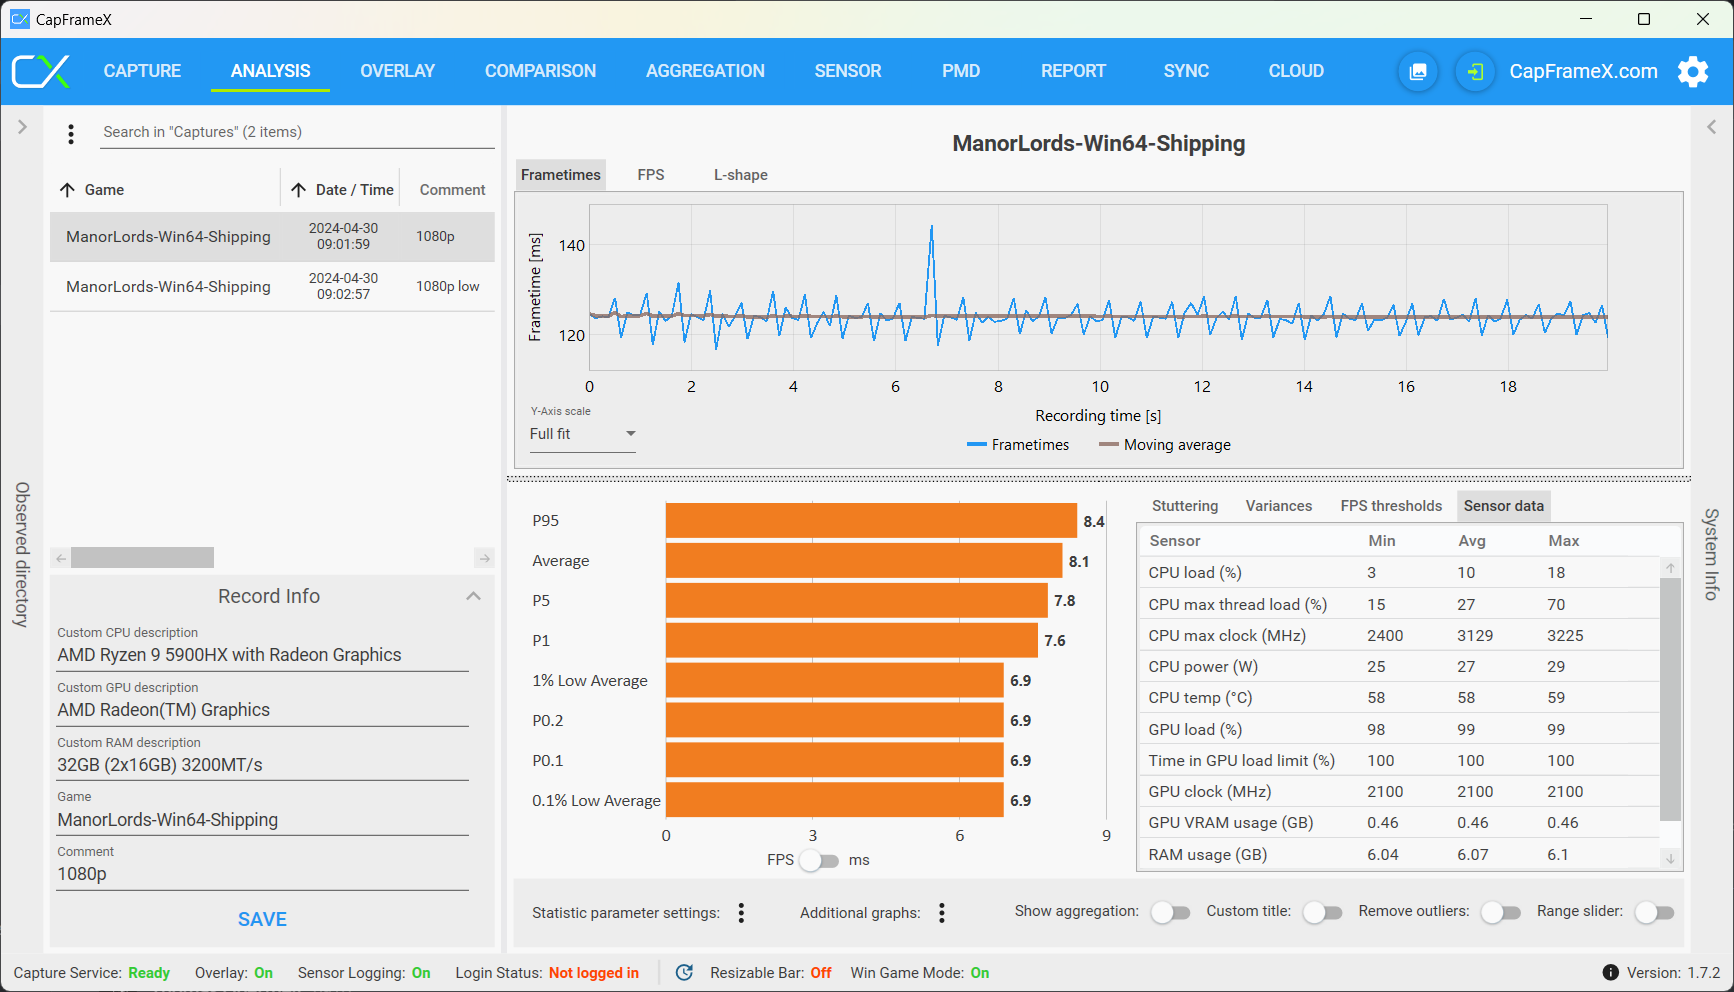Click the Search in Captures field

pos(298,132)
